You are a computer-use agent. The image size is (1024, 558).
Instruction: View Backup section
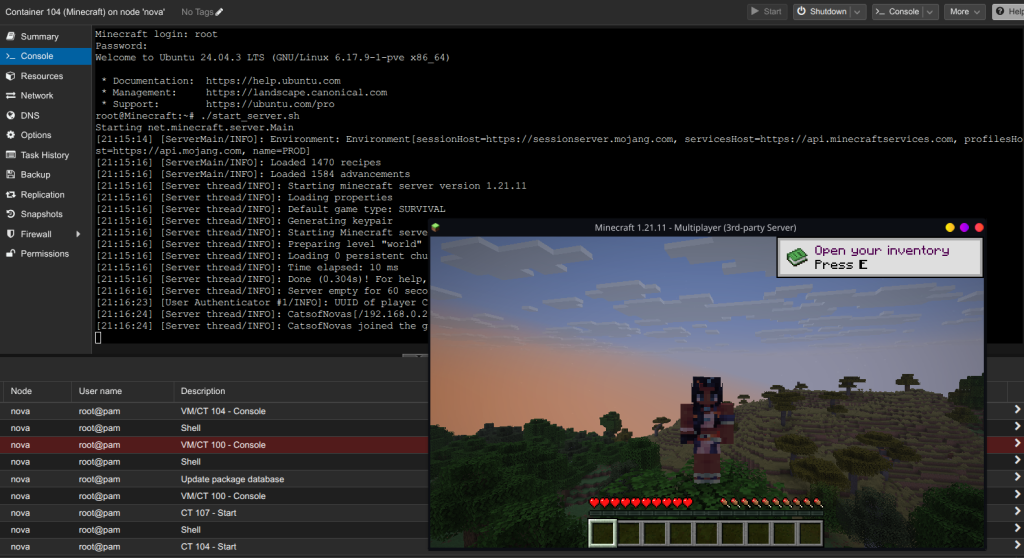(35, 175)
